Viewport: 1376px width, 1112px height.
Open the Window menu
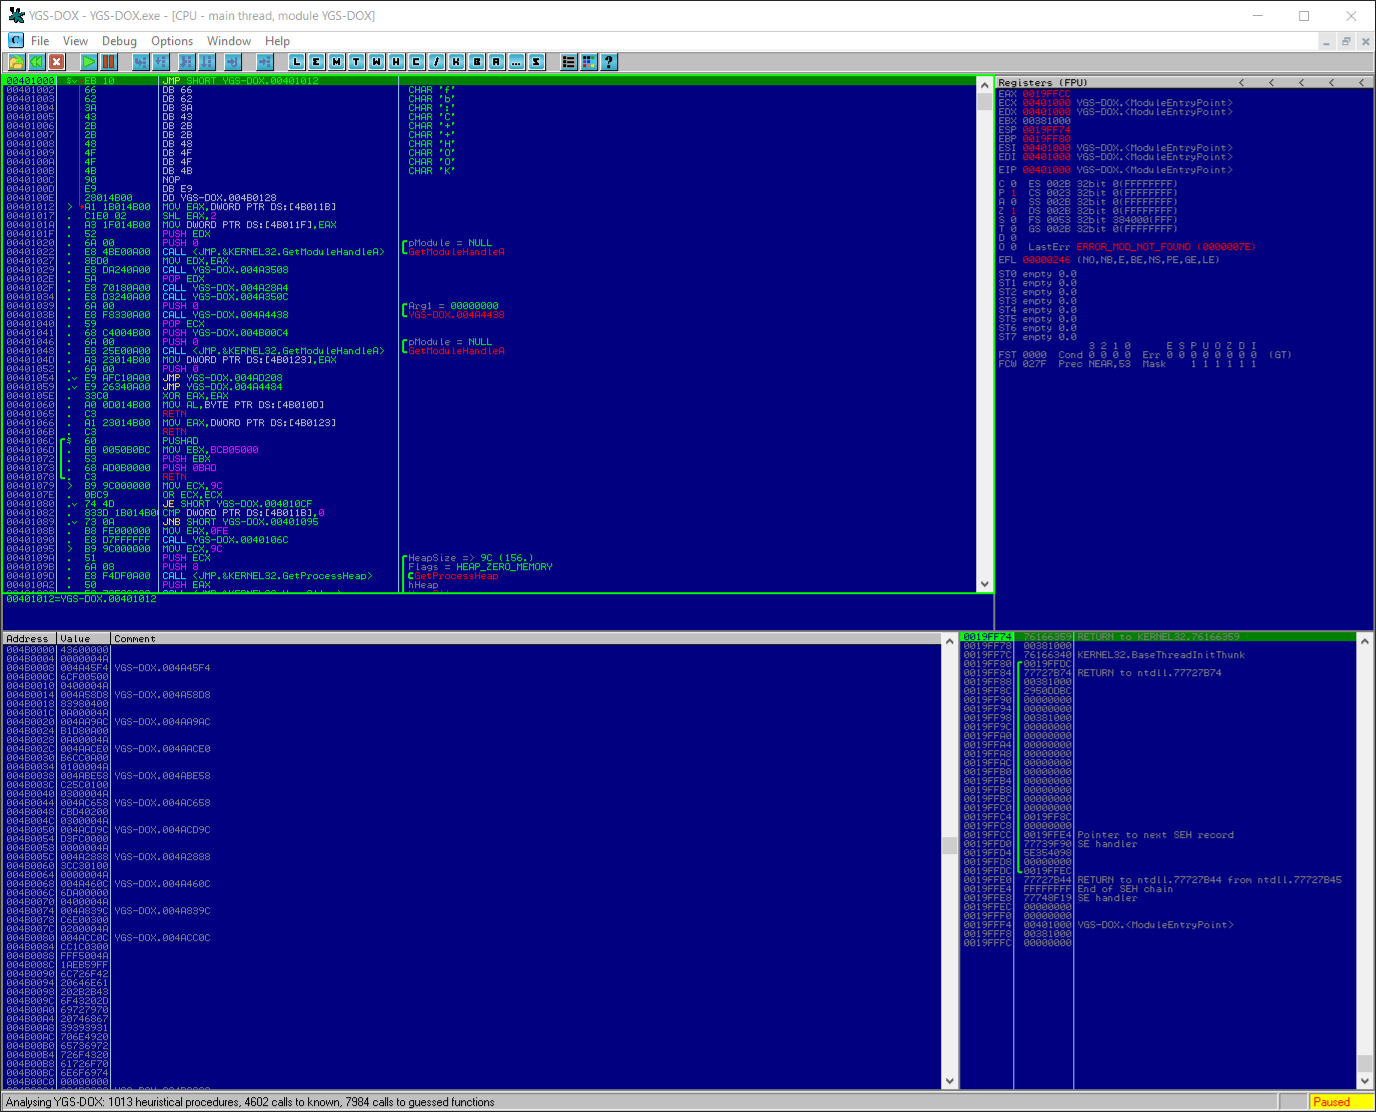point(229,41)
